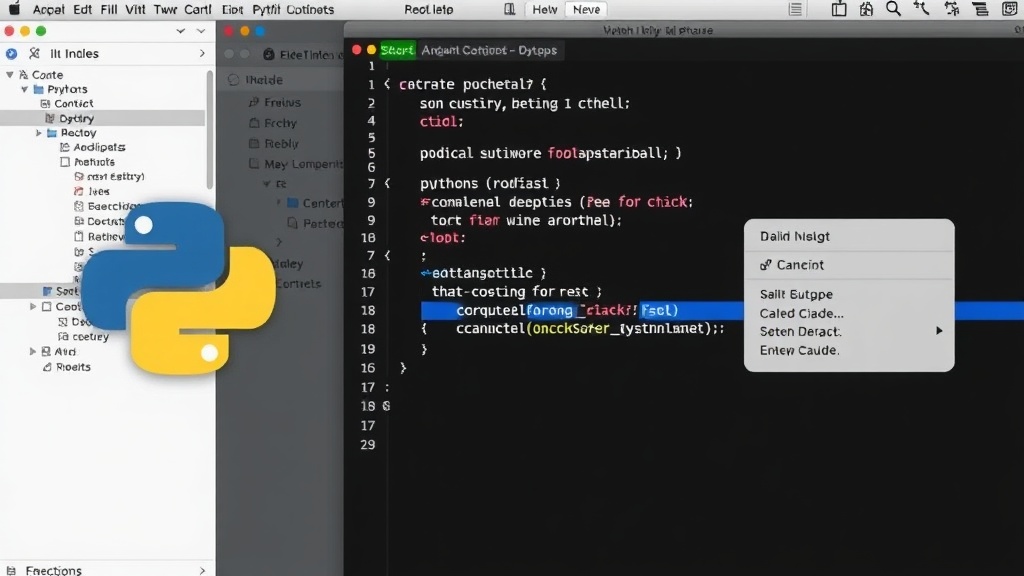The width and height of the screenshot is (1024, 576).
Task: Select the 'Pəthıots' tree row
Action: 94,162
